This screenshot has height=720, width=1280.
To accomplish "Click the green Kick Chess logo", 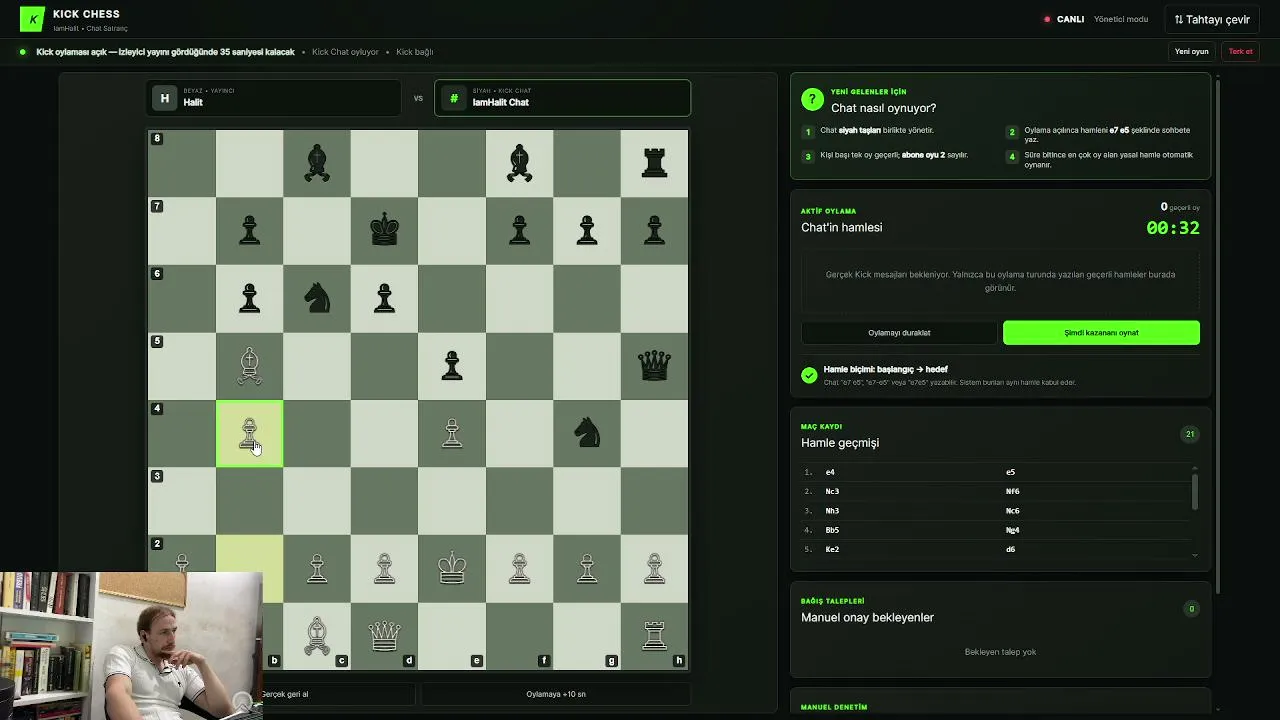I will 32,19.
